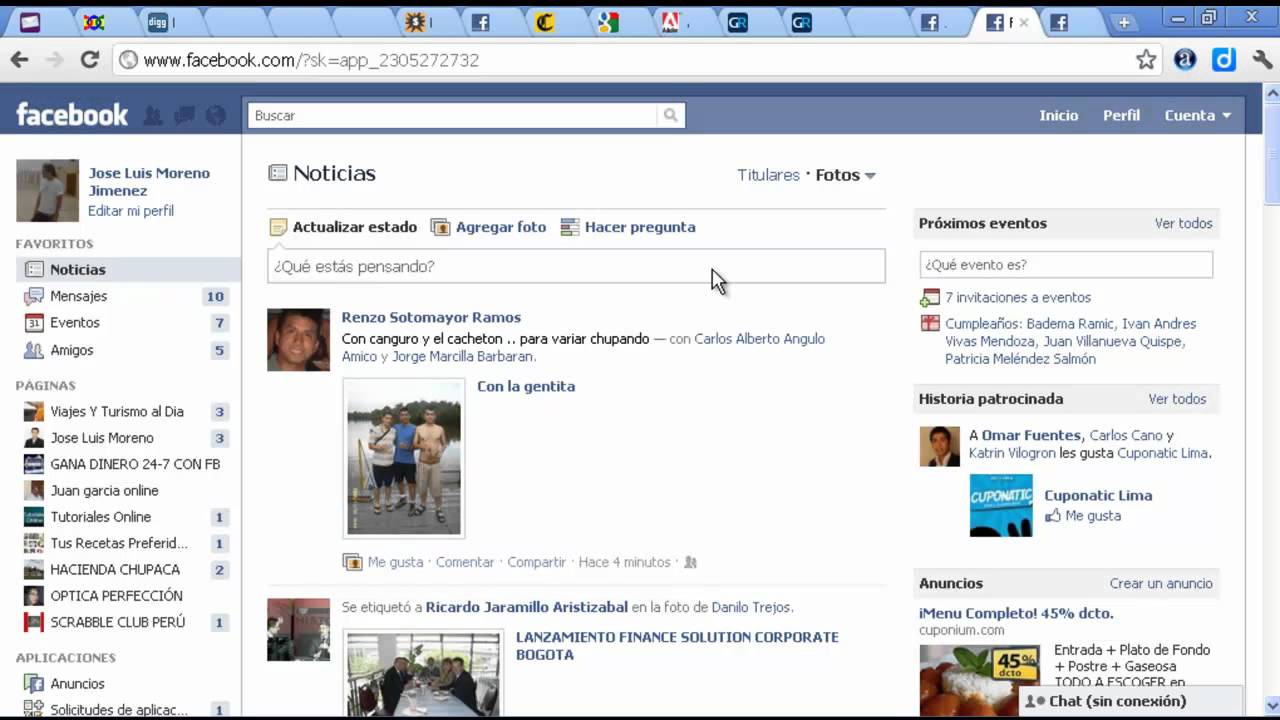Screen dimensions: 1280x720
Task: Click the browser forward arrow
Action: click(54, 60)
